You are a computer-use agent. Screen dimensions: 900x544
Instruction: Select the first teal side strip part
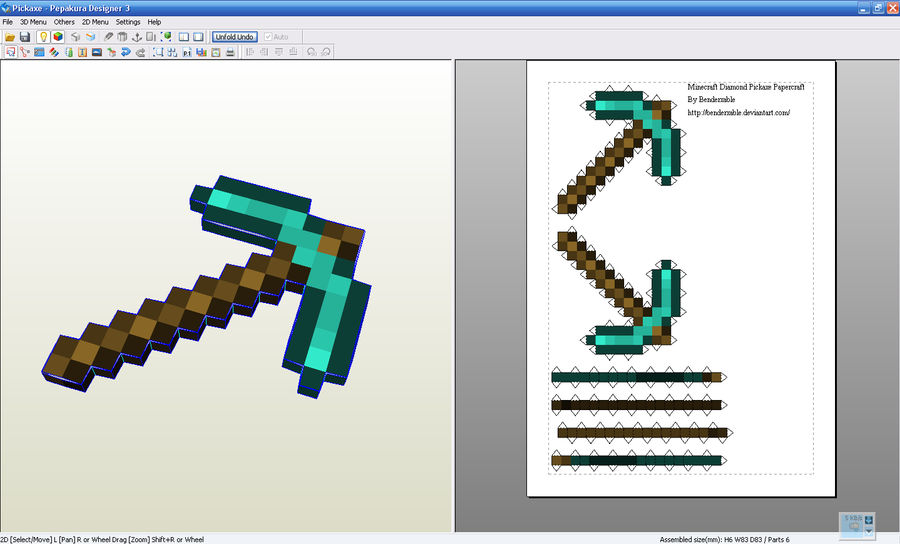pyautogui.click(x=638, y=377)
